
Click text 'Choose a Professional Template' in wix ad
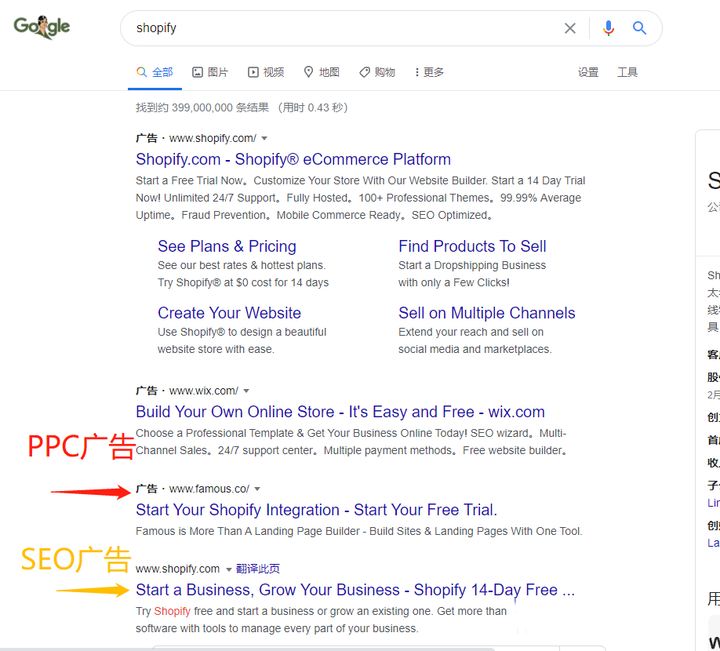point(214,433)
